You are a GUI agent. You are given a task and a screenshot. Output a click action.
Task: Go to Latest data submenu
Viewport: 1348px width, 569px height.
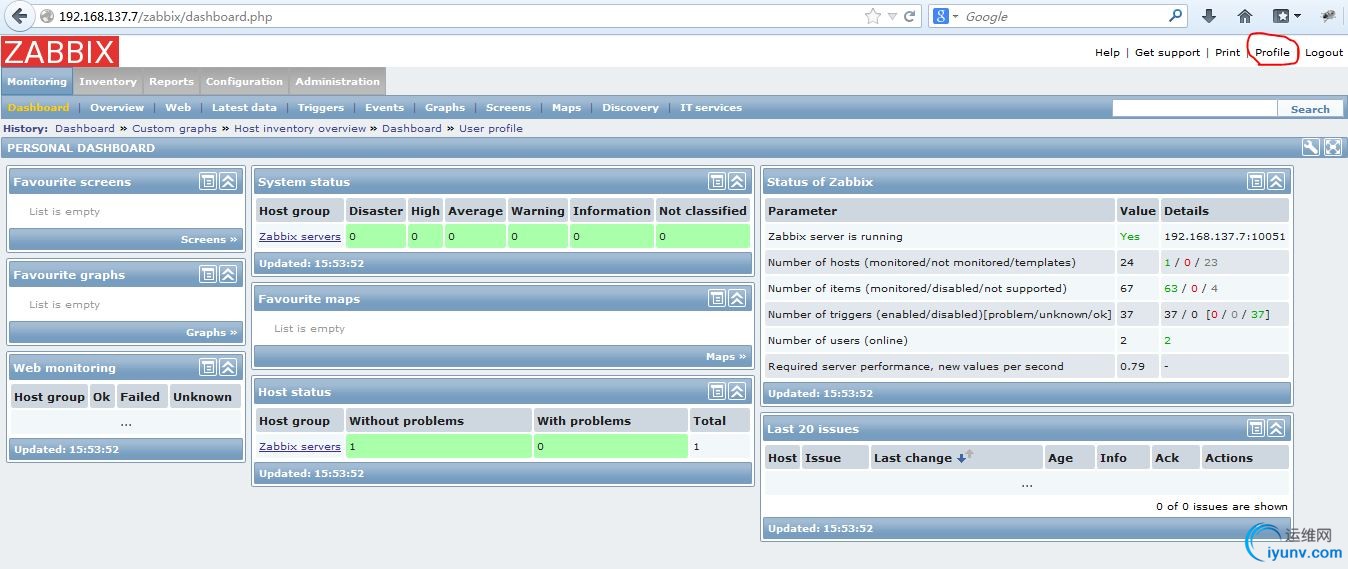tap(244, 108)
